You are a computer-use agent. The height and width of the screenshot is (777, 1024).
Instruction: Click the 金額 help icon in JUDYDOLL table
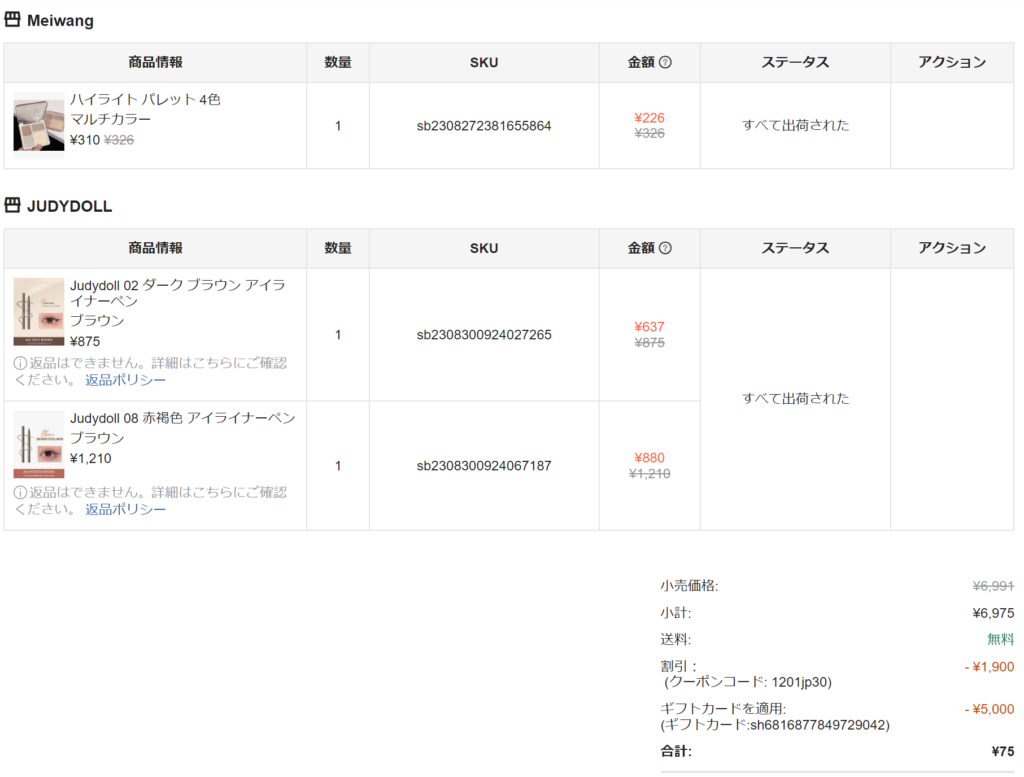click(x=665, y=248)
